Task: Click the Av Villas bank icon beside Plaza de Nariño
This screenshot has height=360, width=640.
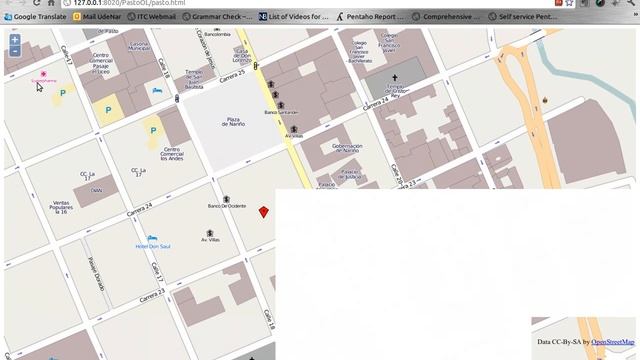Action: pyautogui.click(x=294, y=129)
